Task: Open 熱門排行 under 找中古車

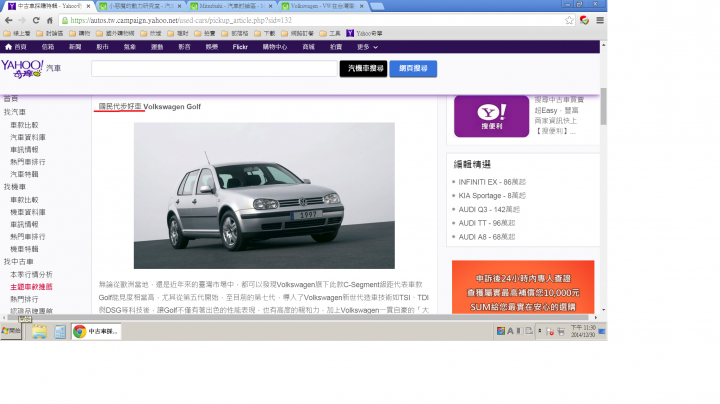Action: click(24, 299)
